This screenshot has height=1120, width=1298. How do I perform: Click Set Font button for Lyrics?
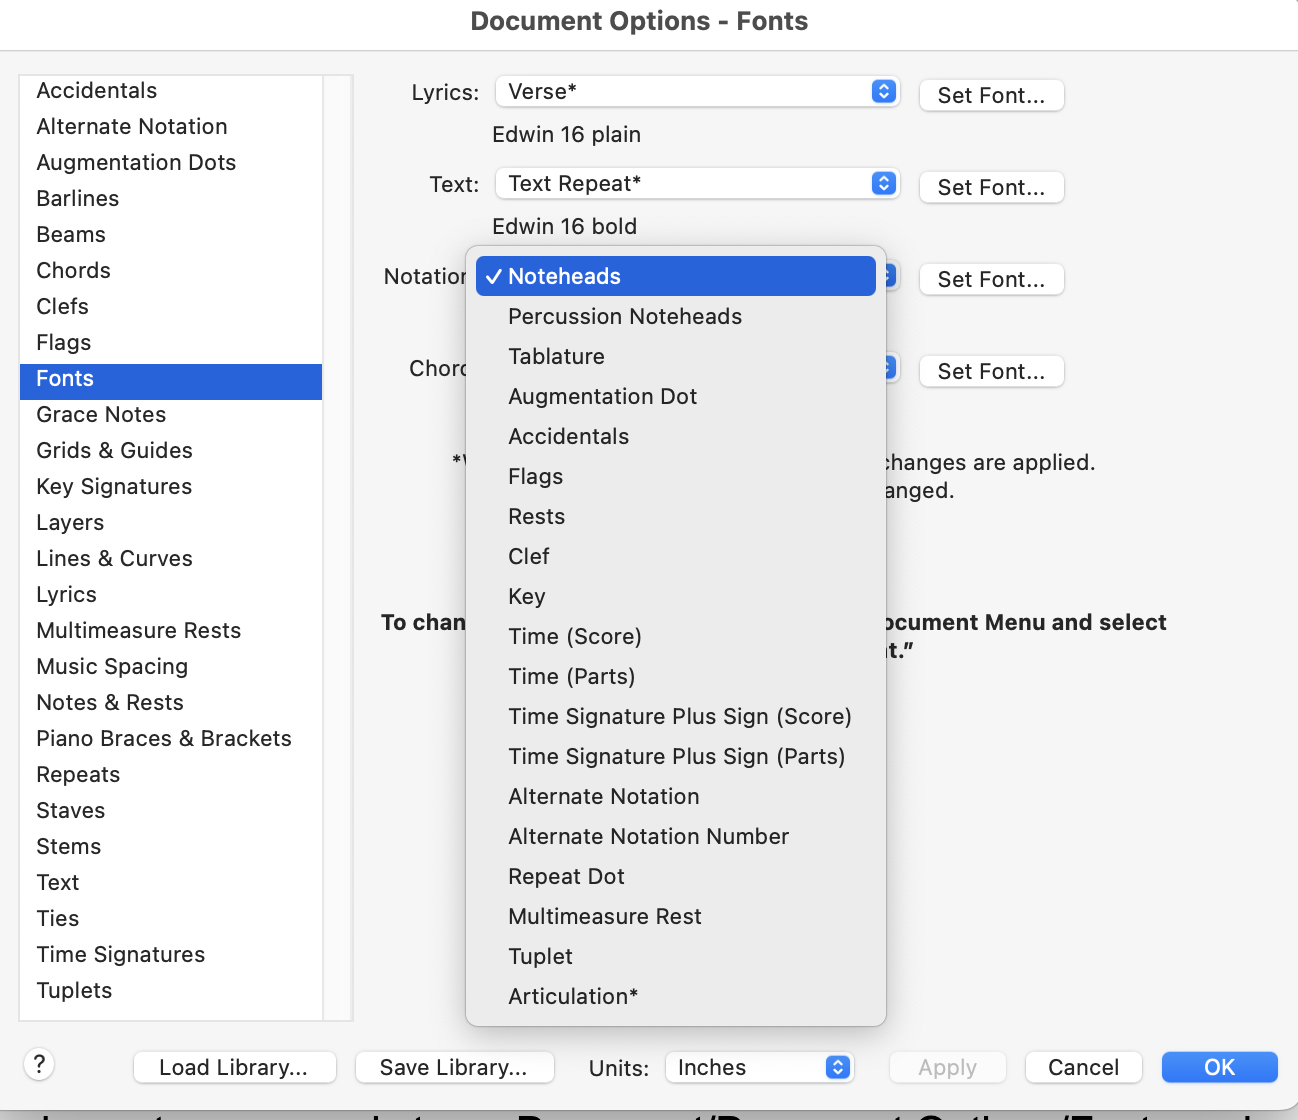pyautogui.click(x=991, y=96)
